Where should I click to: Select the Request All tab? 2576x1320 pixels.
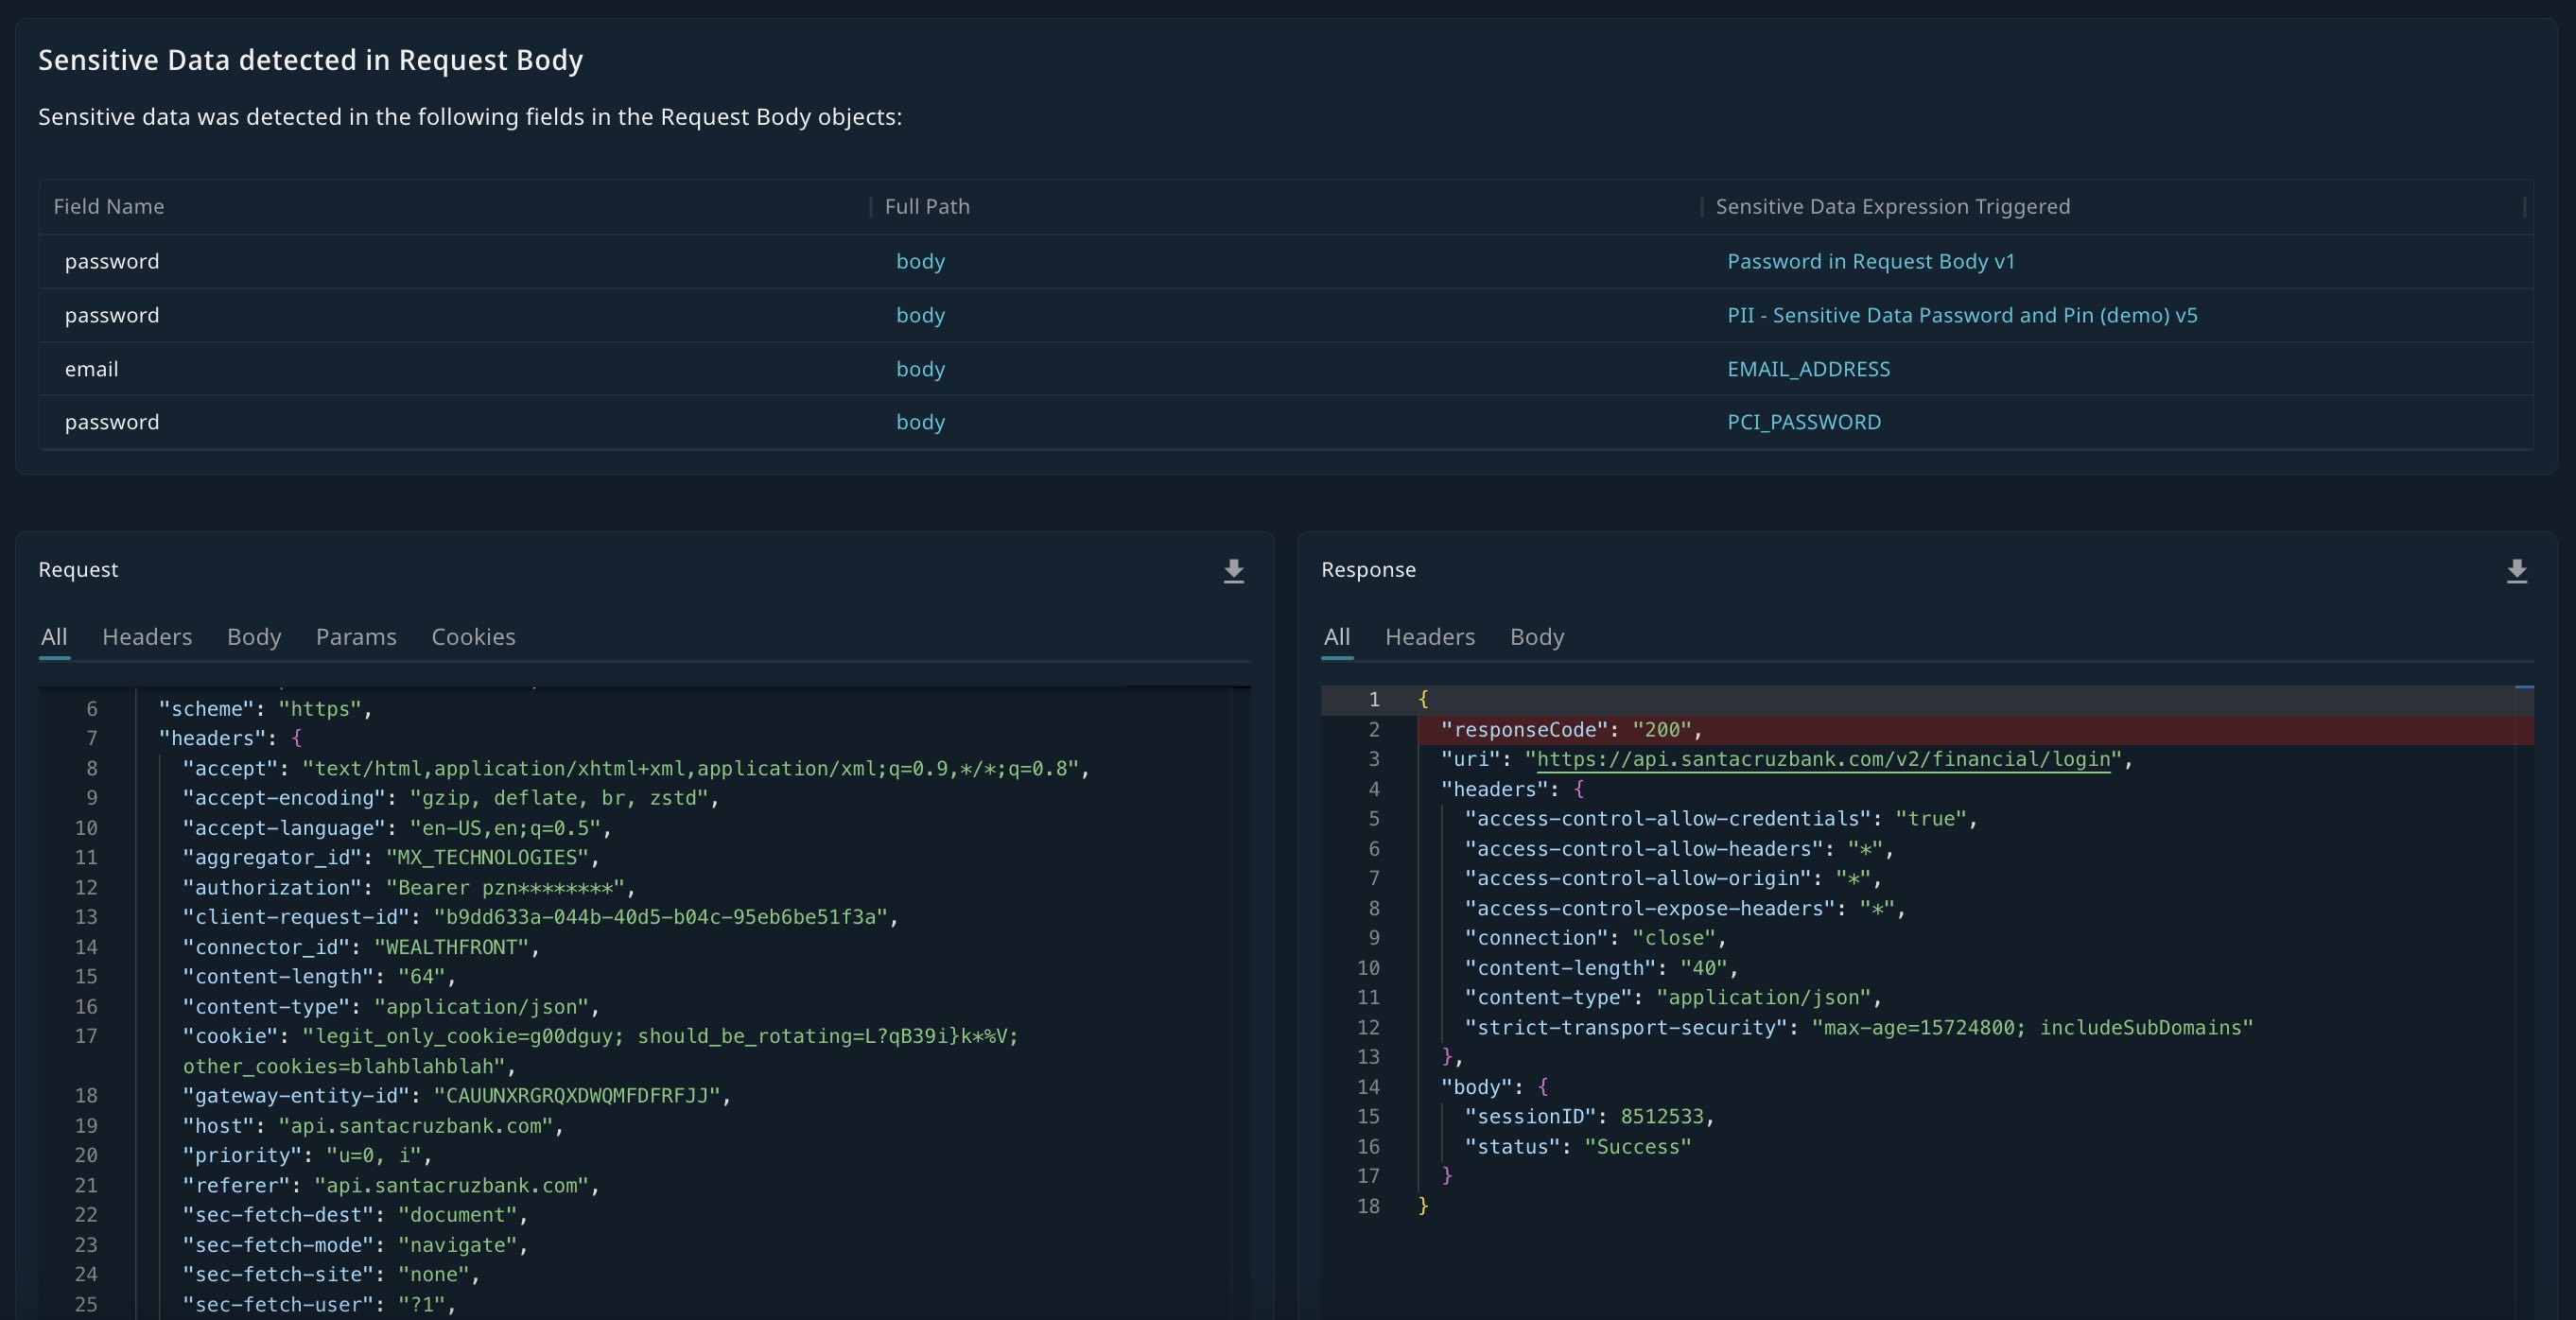click(54, 637)
